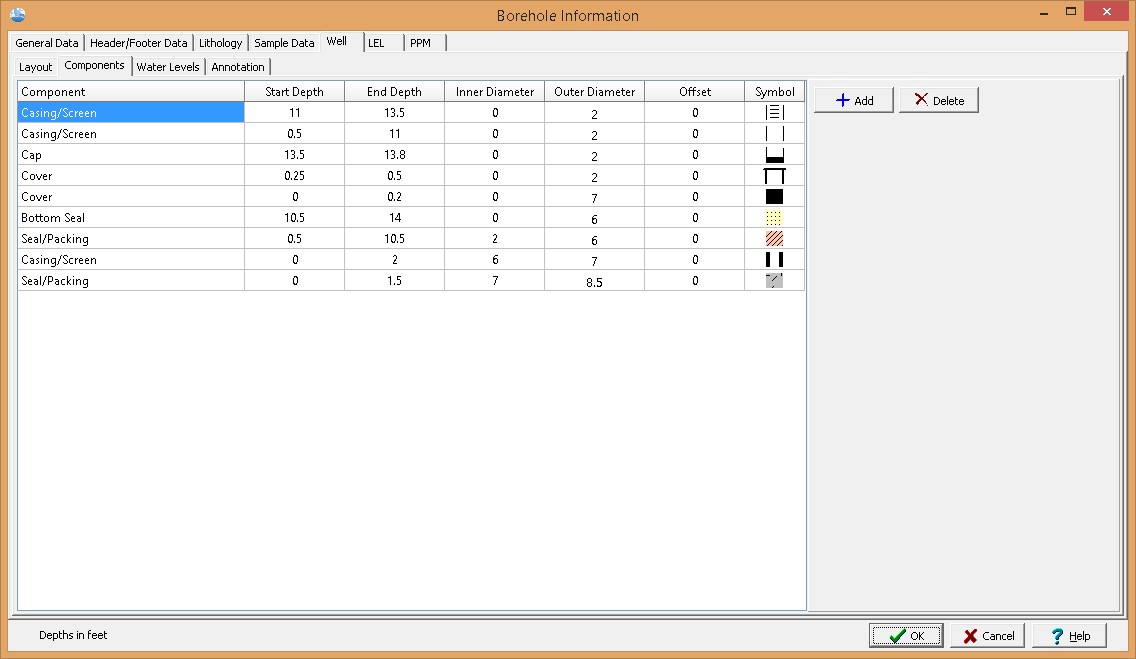Open the Water Levels sub-tab
Viewport: 1136px width, 659px height.
168,67
